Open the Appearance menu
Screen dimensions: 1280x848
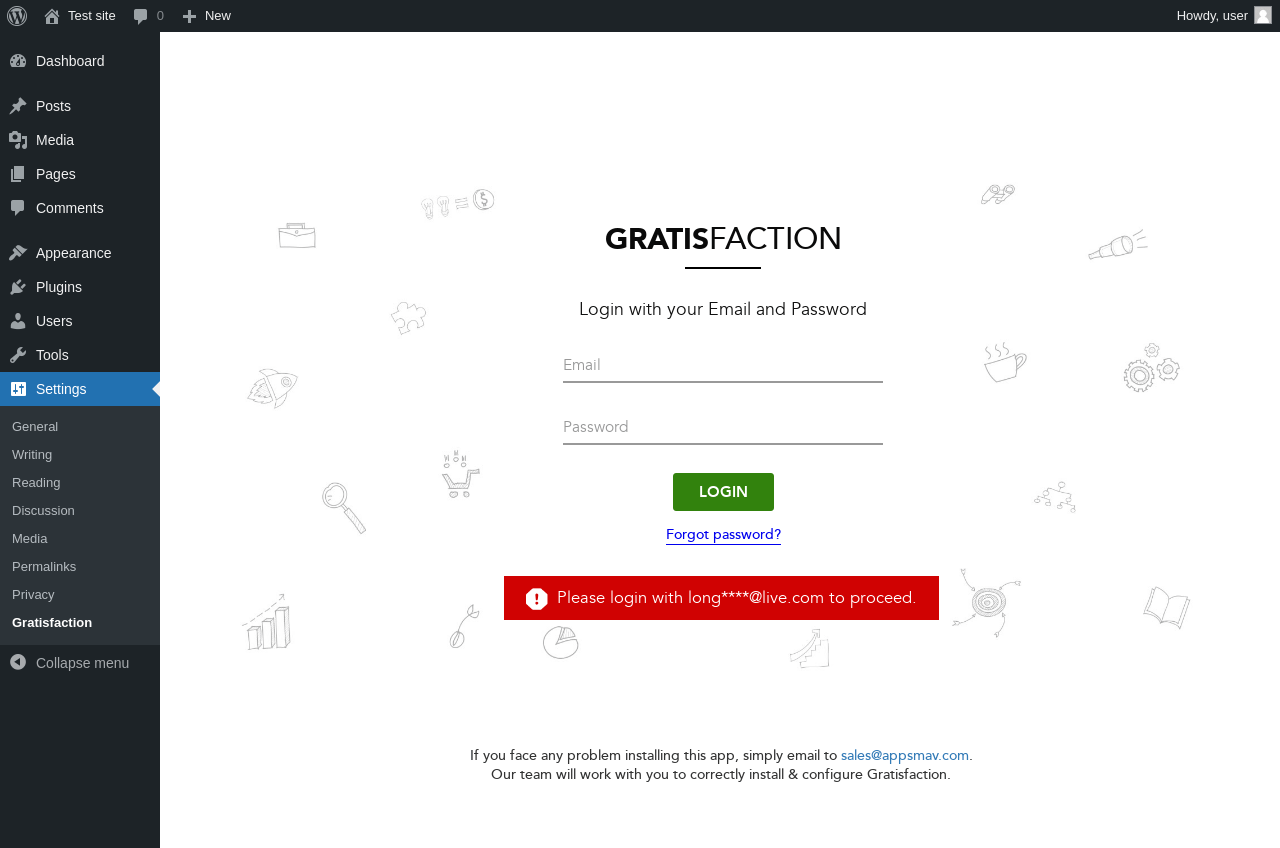[x=80, y=253]
